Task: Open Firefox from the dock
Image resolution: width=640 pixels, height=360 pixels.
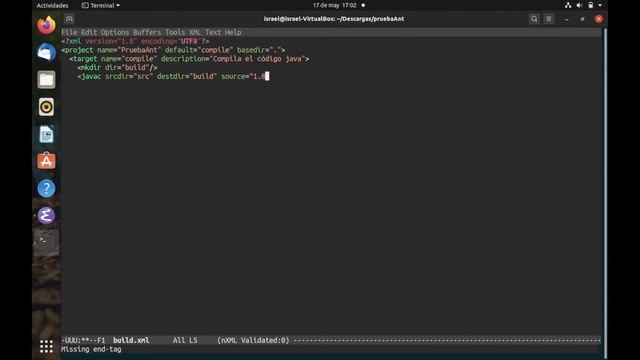Action: [x=46, y=25]
